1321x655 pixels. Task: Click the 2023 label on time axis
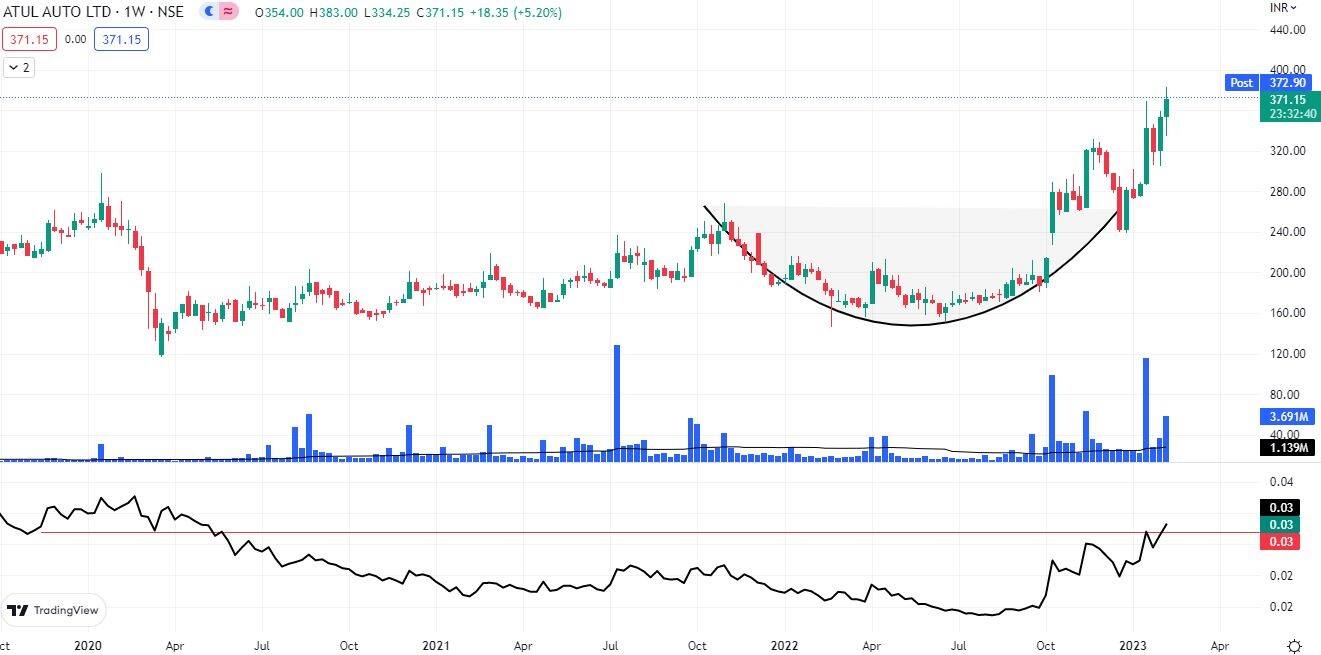point(1132,646)
